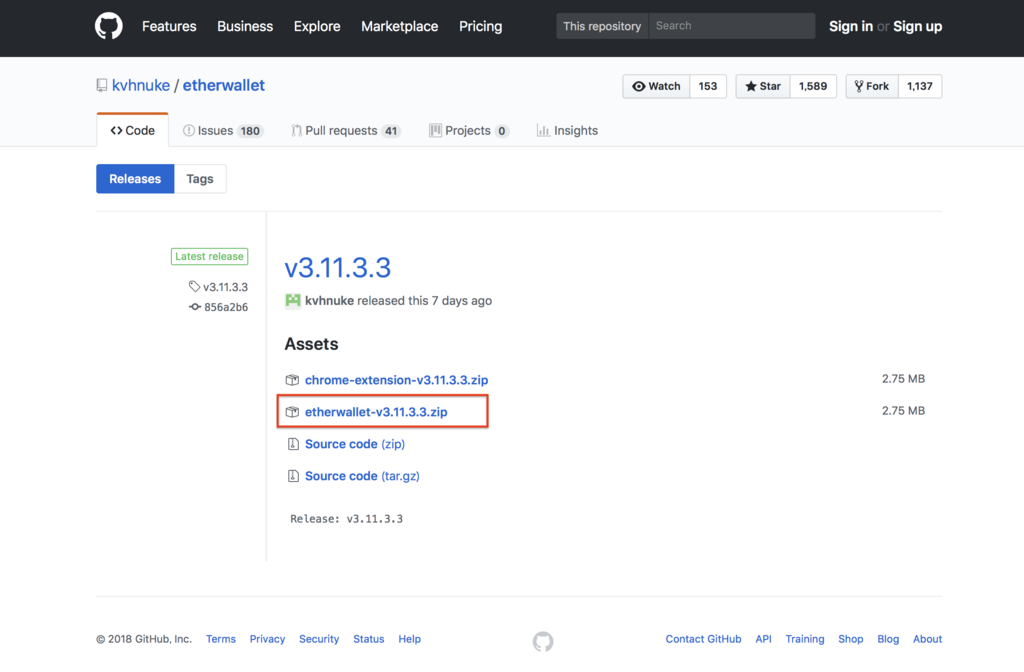Download Source code (zip)
1024x672 pixels.
tap(355, 444)
